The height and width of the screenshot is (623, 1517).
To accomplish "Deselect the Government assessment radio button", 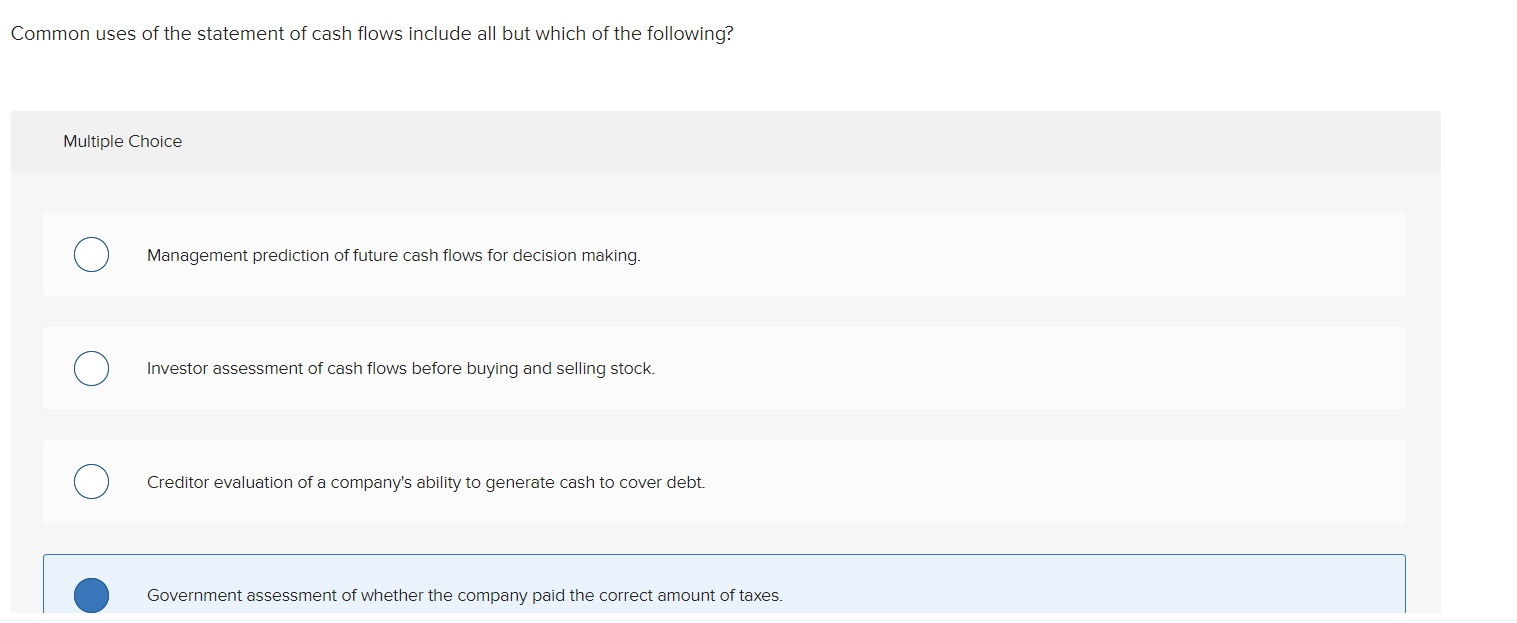I will point(91,595).
